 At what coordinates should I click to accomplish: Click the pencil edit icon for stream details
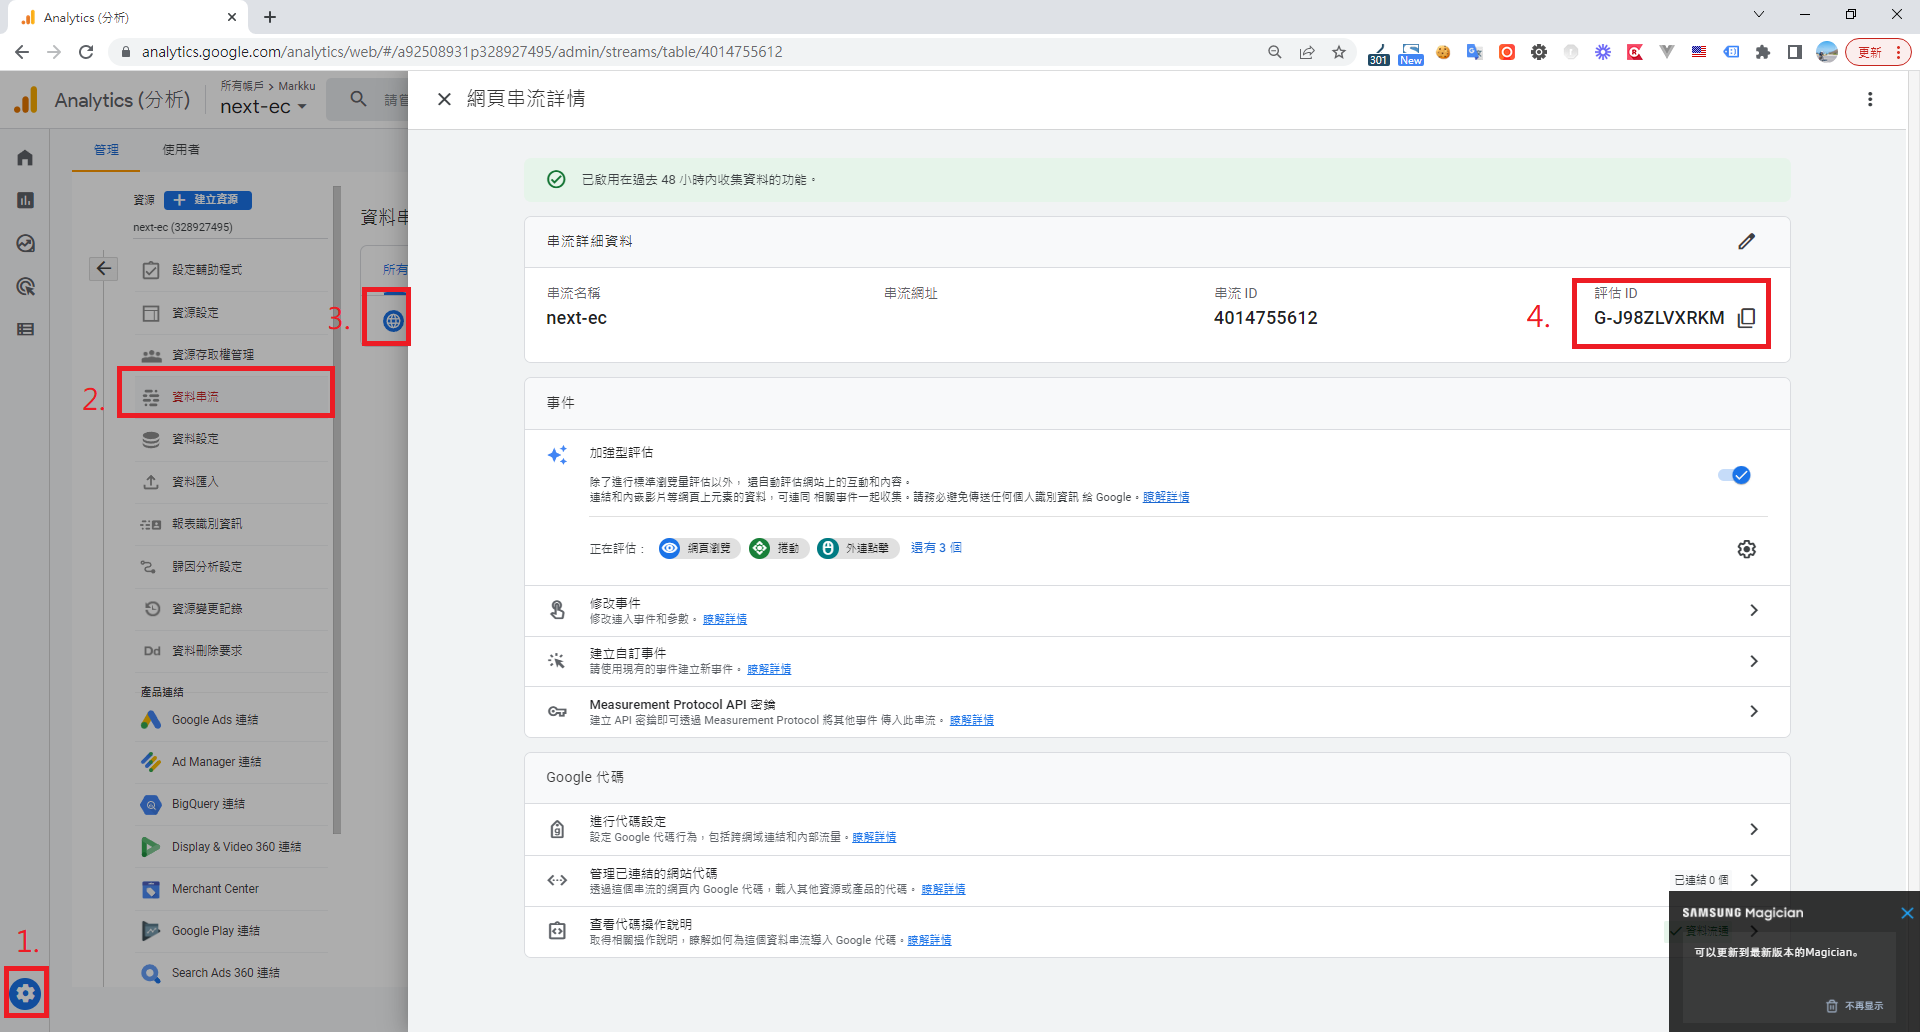tap(1746, 241)
